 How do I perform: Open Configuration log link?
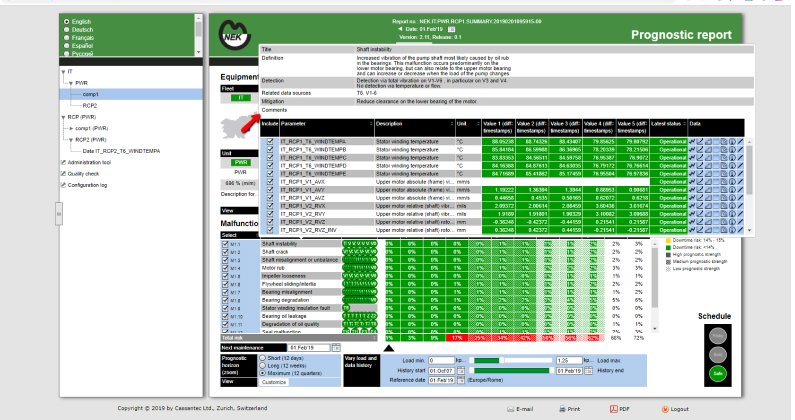(87, 185)
